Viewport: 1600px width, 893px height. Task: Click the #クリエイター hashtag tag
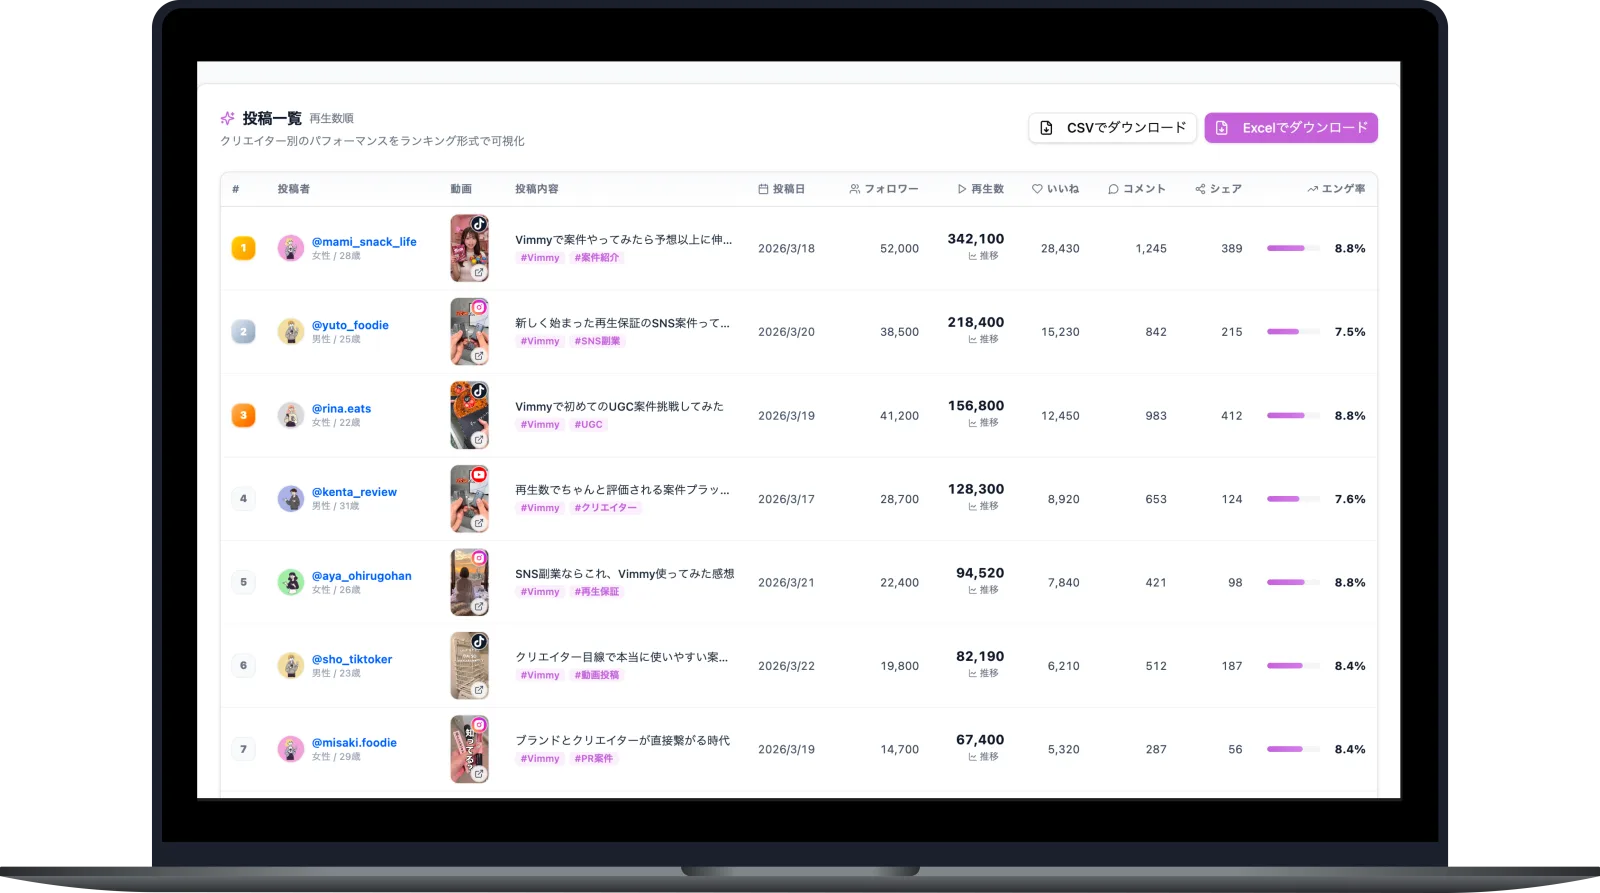coord(605,508)
